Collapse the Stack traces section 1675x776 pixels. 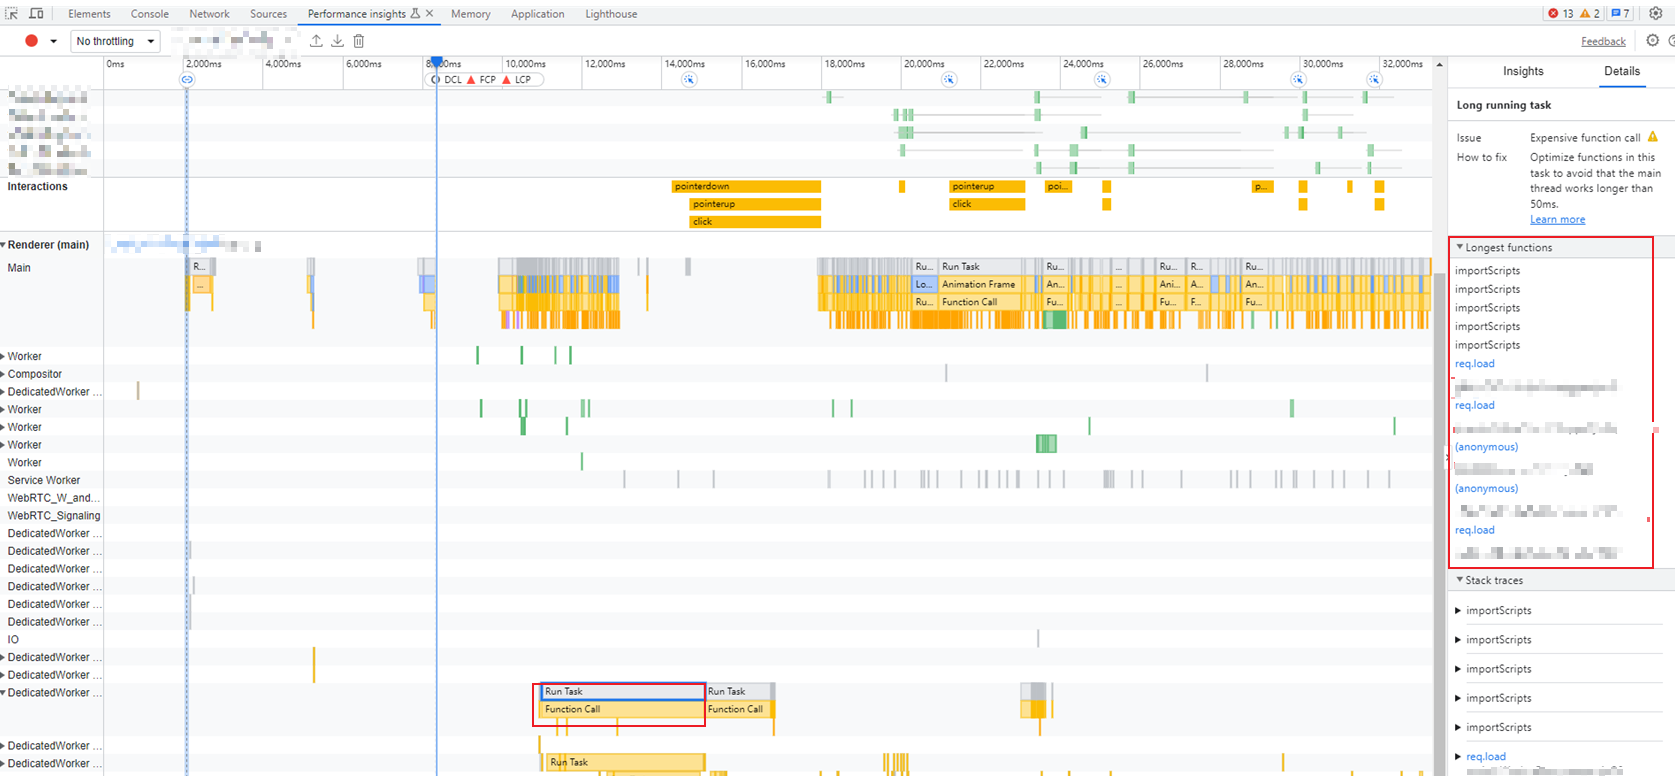point(1460,580)
